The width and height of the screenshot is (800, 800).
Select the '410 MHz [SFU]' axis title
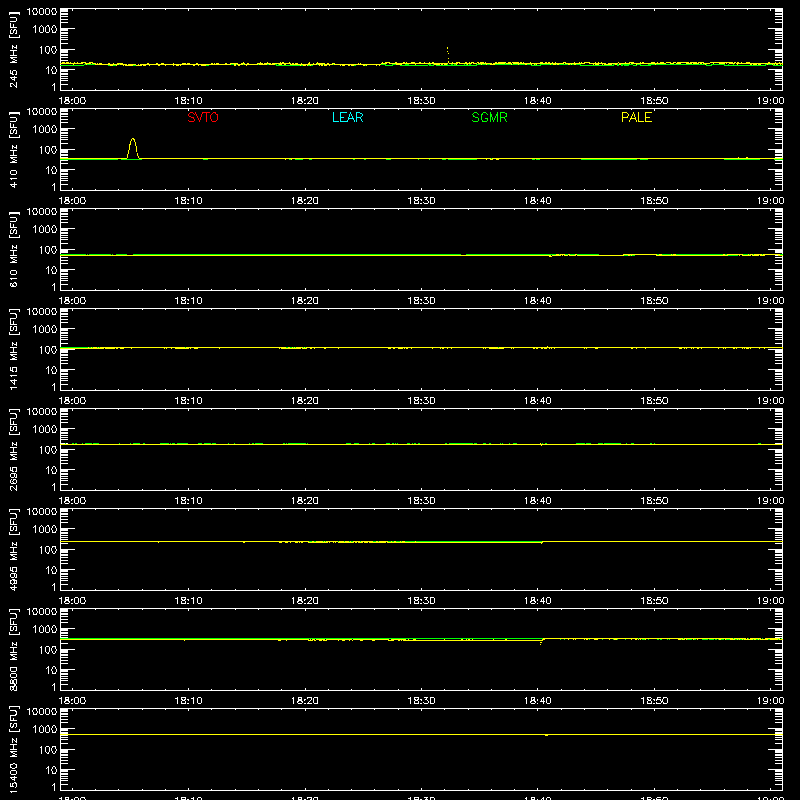(x=13, y=150)
